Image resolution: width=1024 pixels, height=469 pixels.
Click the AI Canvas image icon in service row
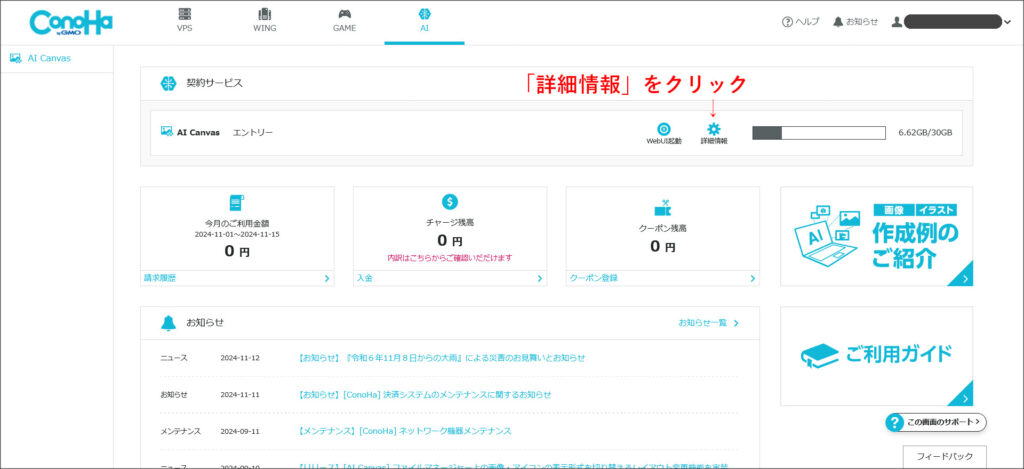(167, 131)
